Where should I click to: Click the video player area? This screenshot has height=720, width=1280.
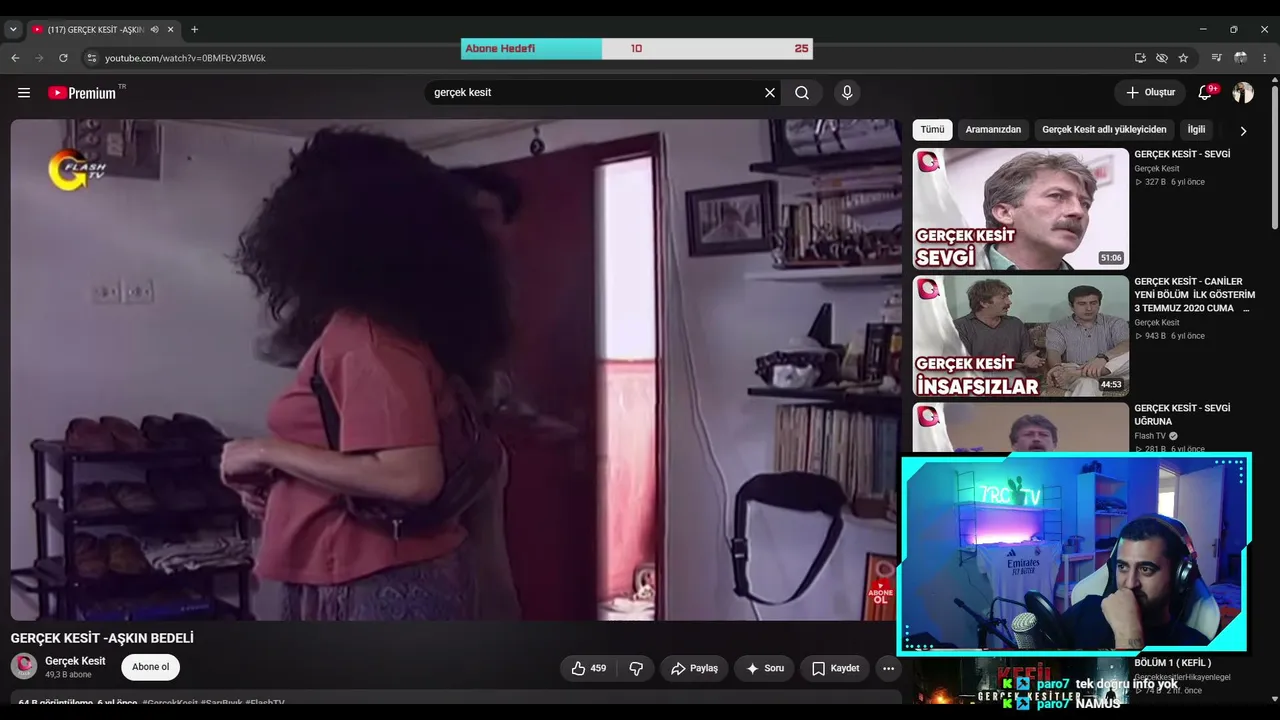(456, 370)
